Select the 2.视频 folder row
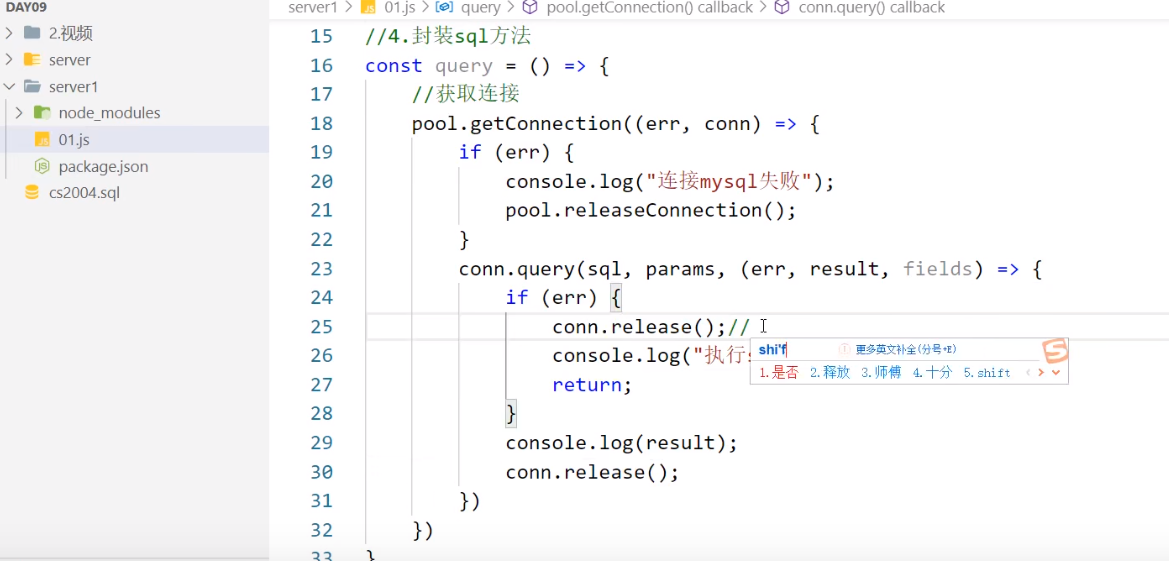Image resolution: width=1169 pixels, height=561 pixels. point(134,33)
